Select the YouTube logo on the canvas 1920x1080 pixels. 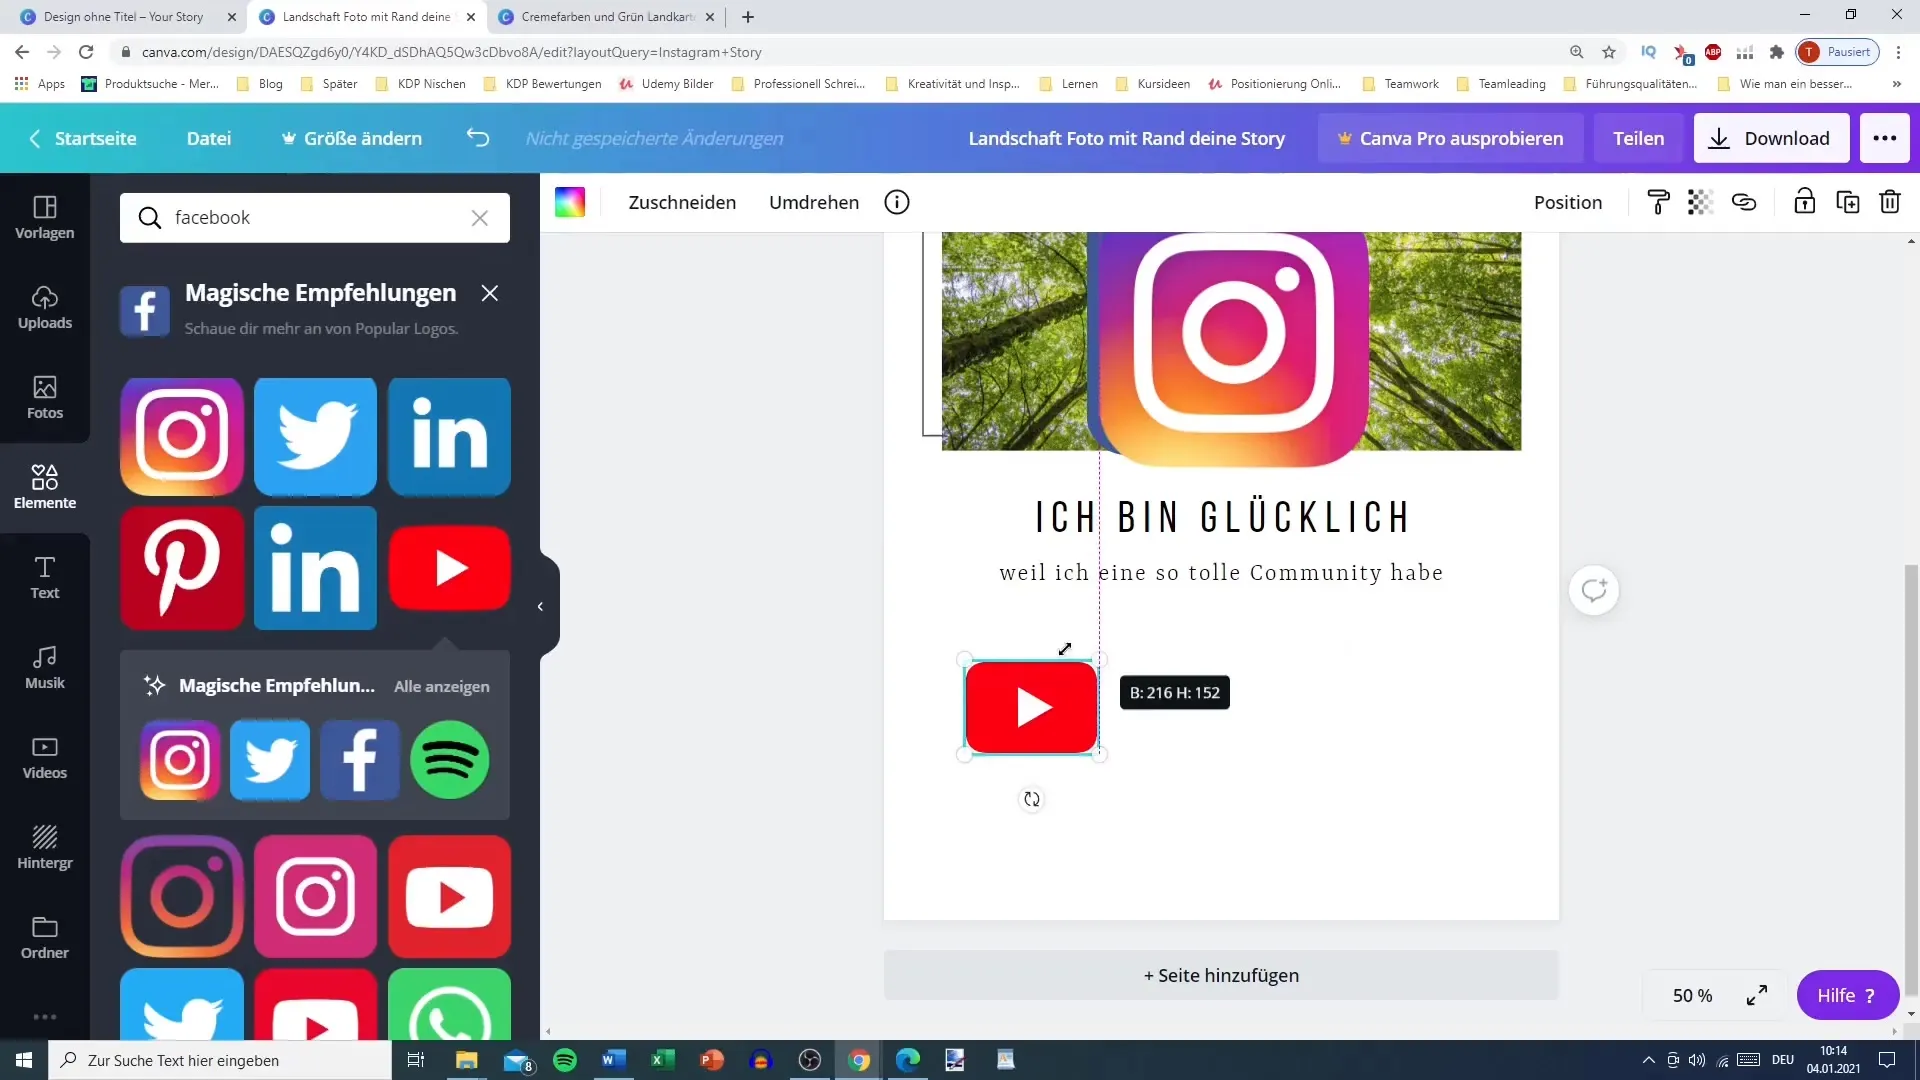point(1031,707)
